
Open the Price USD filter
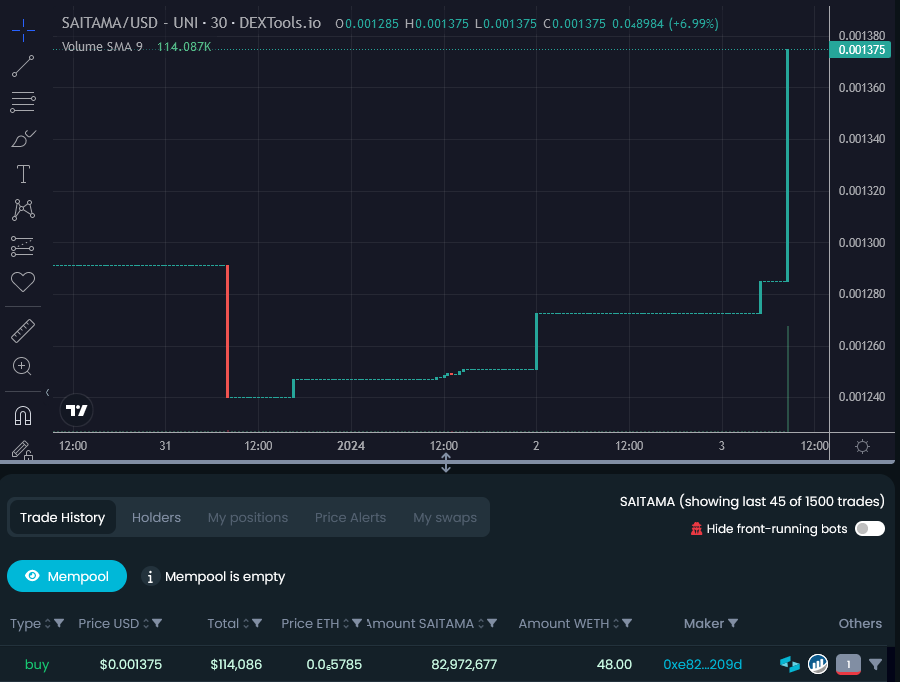point(157,623)
